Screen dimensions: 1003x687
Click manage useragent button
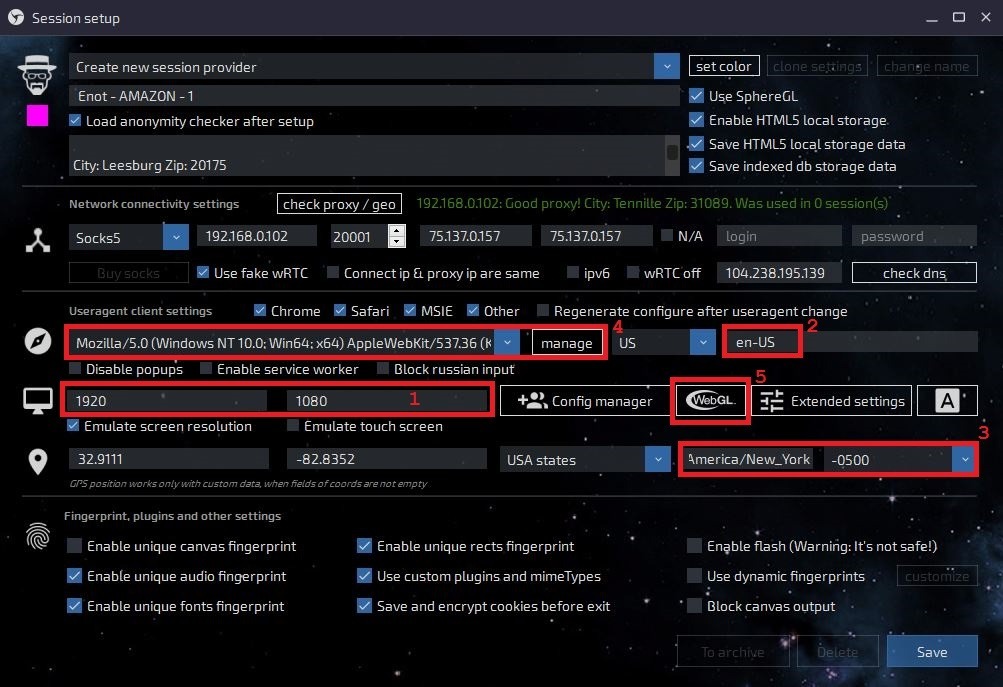[x=567, y=343]
